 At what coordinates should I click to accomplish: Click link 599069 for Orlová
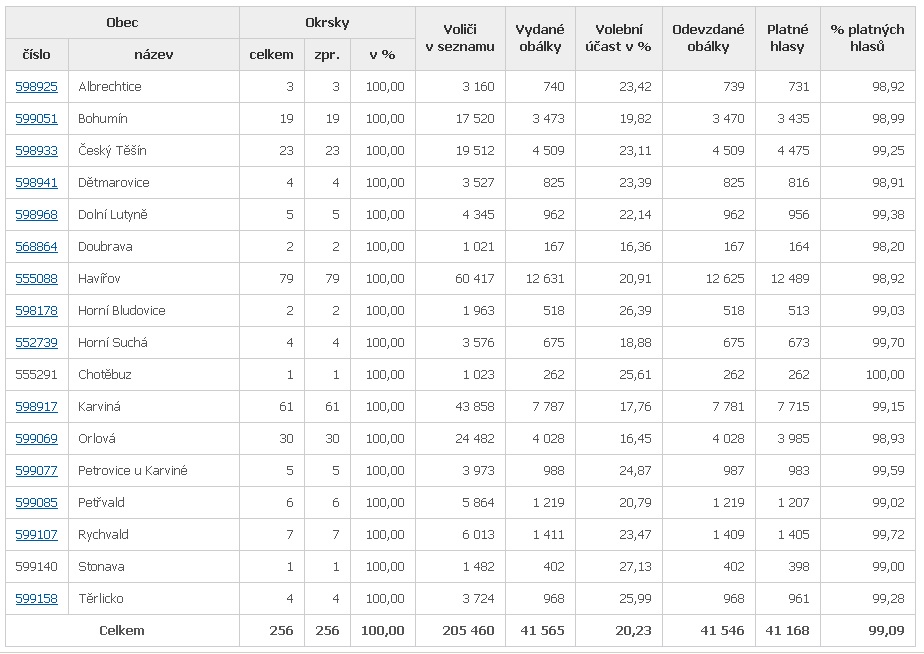tap(37, 438)
